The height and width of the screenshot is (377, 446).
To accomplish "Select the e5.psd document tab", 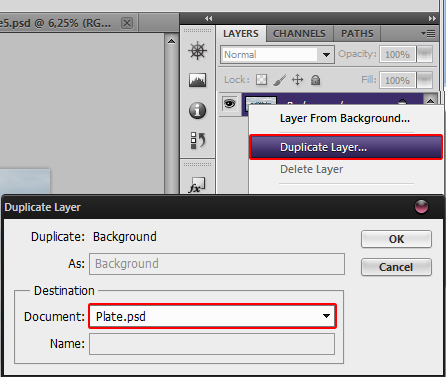I will coord(69,23).
